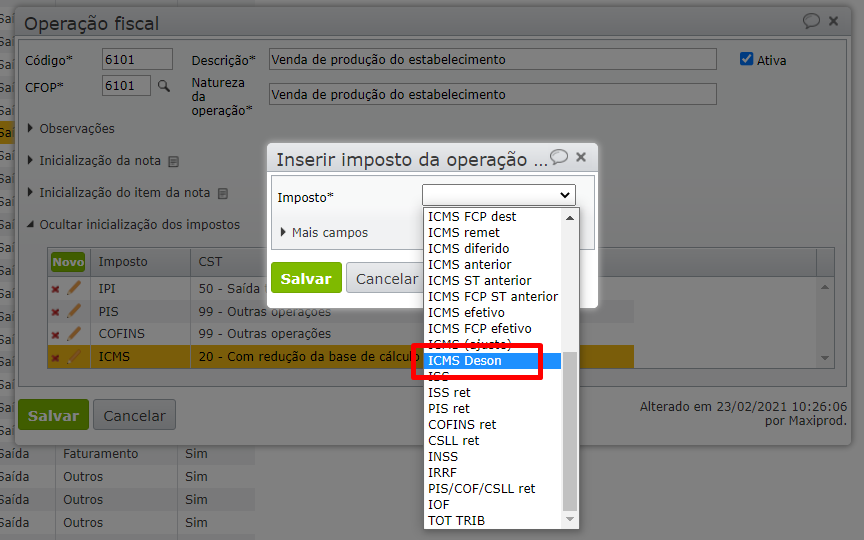The width and height of the screenshot is (864, 540).
Task: Select PIS/COF/CSLL ret option
Action: (493, 488)
